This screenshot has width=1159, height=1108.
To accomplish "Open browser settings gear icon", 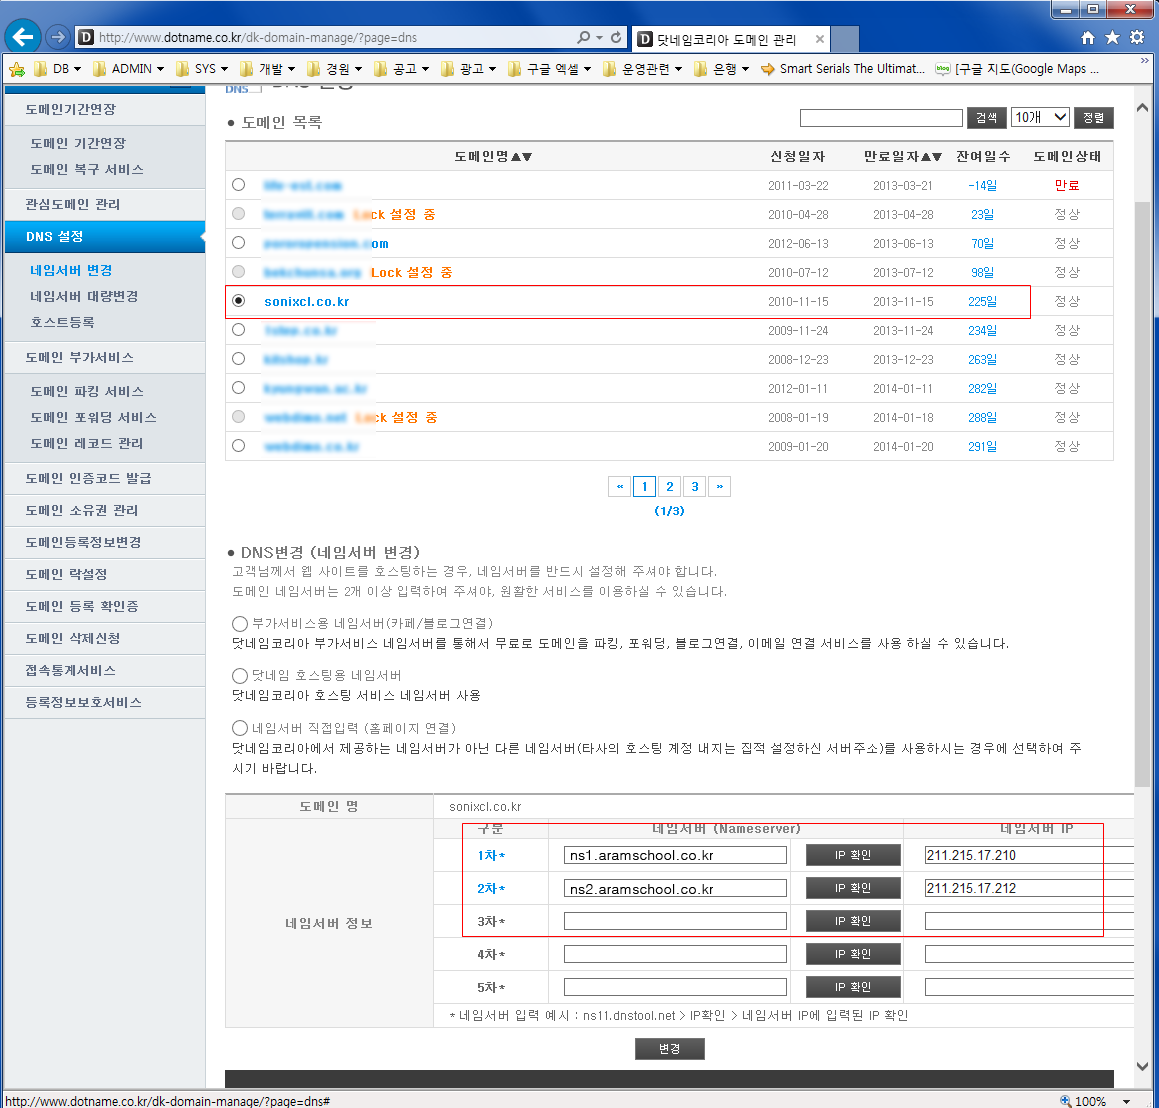I will click(1137, 37).
